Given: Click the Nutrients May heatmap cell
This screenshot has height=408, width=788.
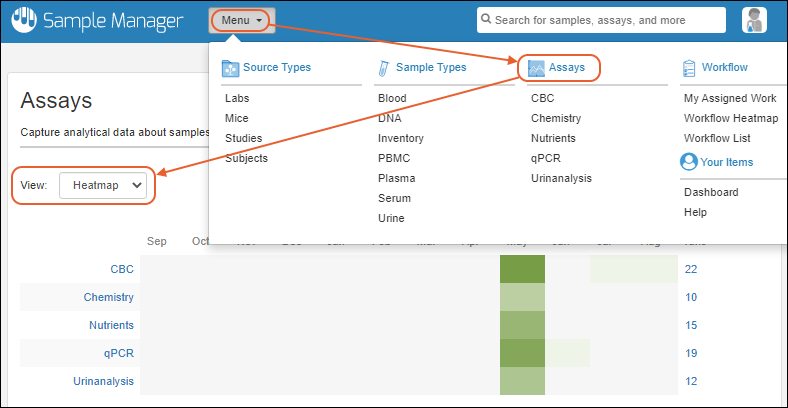Looking at the screenshot, I should coord(522,325).
